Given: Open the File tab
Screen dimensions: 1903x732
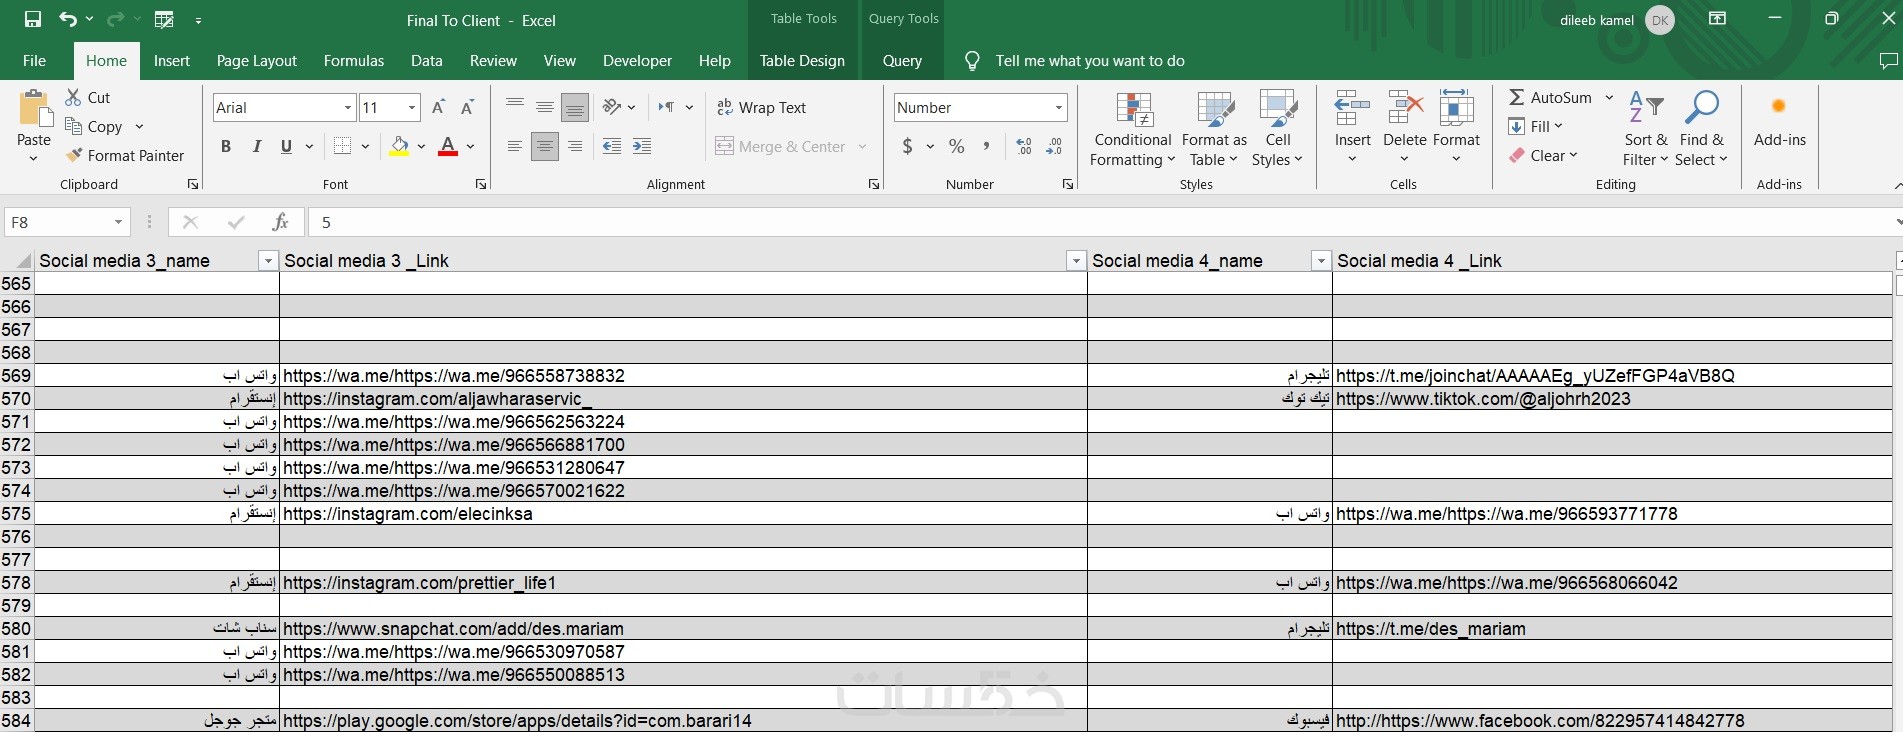Looking at the screenshot, I should click(x=34, y=60).
